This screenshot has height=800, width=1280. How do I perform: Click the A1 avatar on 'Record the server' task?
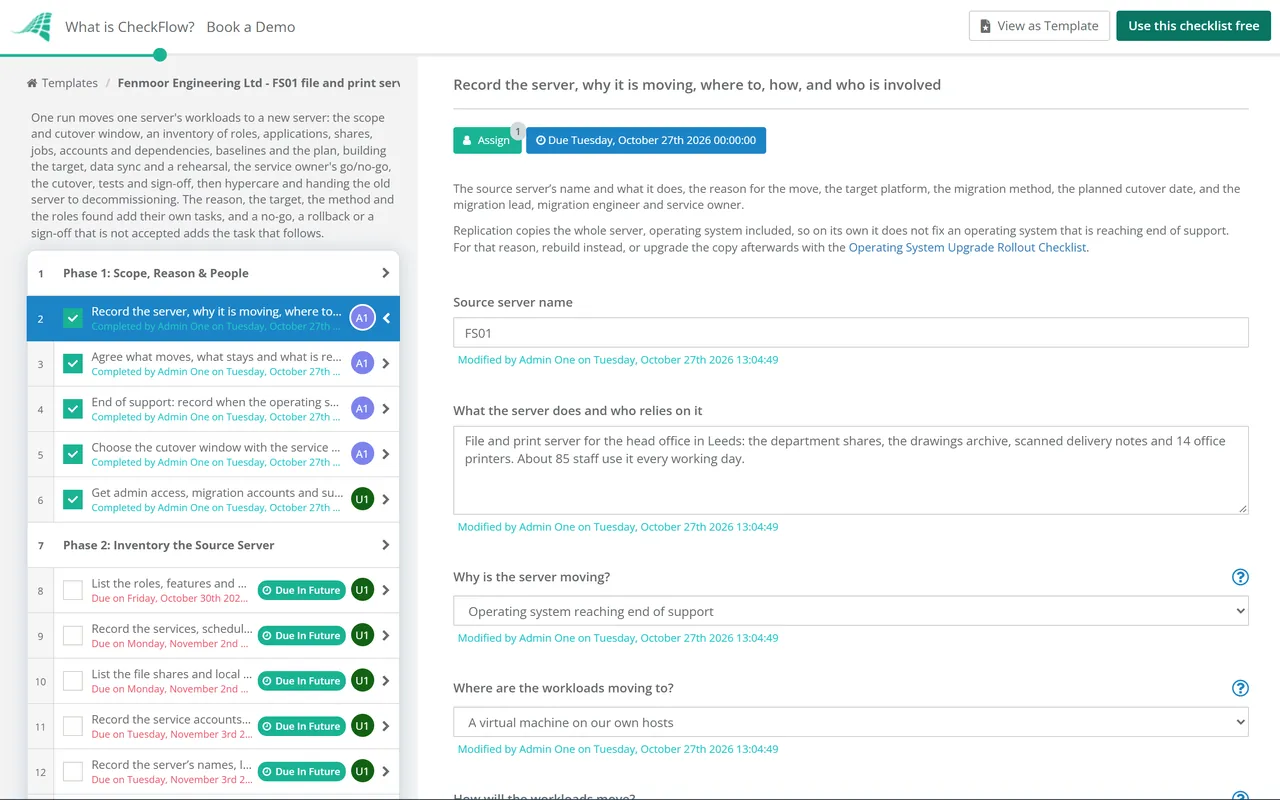point(362,318)
